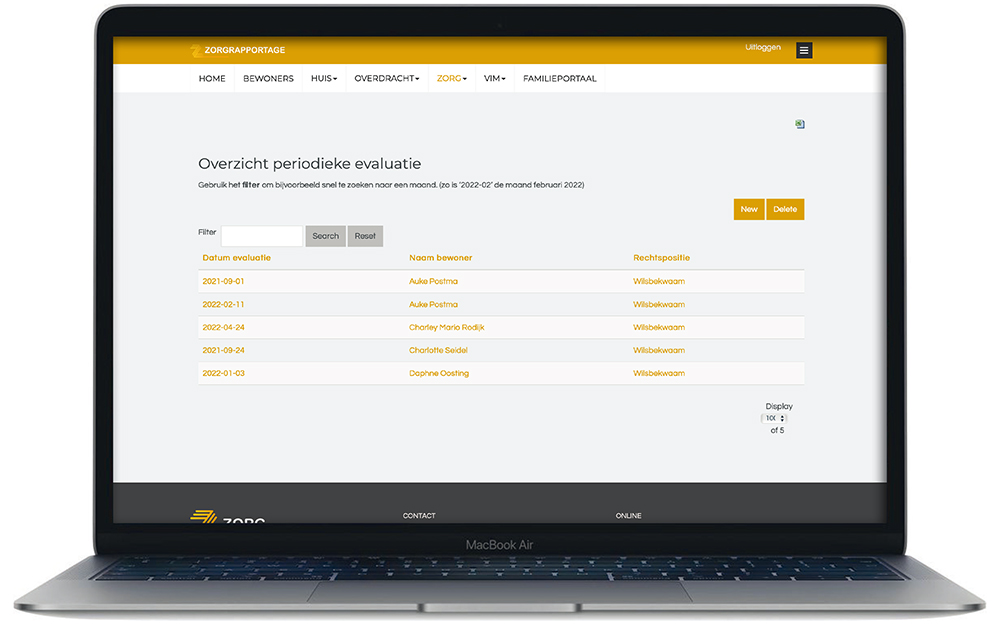Expand the VIM dropdown menu

pyautogui.click(x=495, y=79)
